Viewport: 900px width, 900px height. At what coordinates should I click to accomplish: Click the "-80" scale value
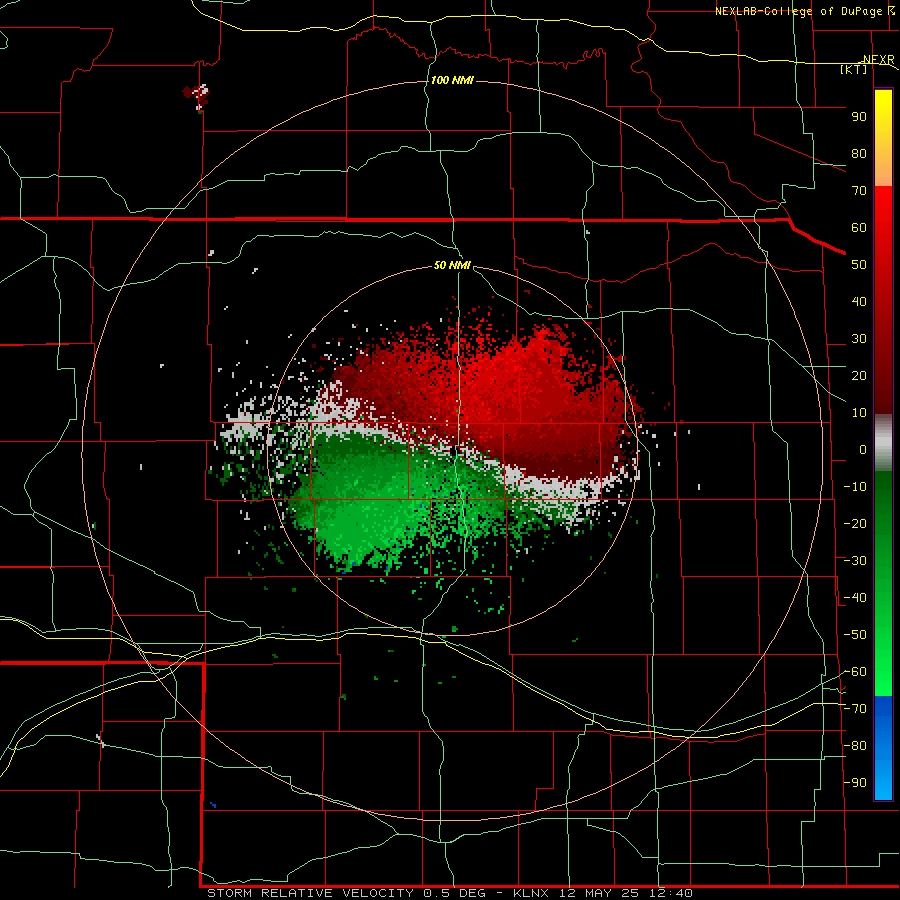tap(855, 746)
